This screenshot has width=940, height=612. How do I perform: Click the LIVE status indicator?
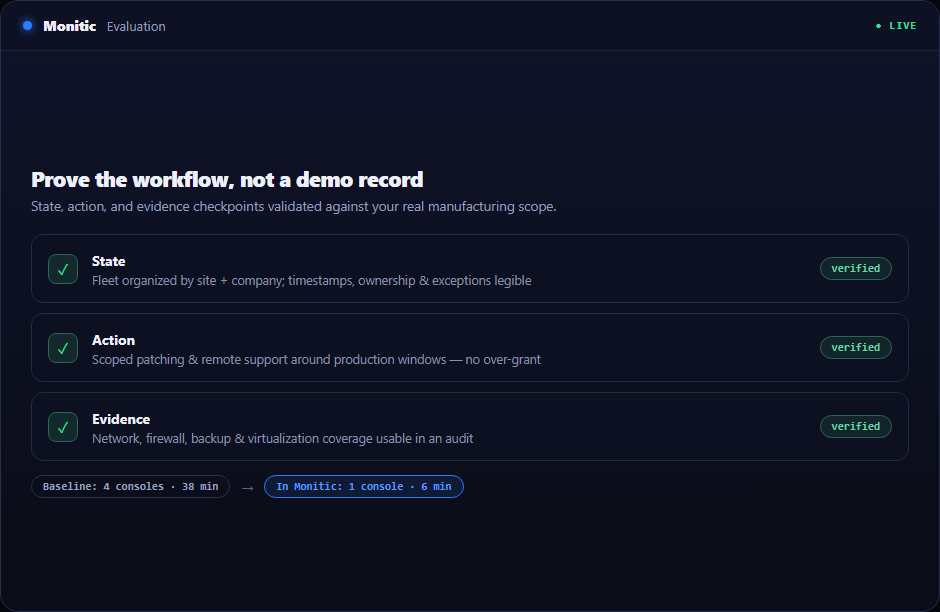pyautogui.click(x=896, y=26)
